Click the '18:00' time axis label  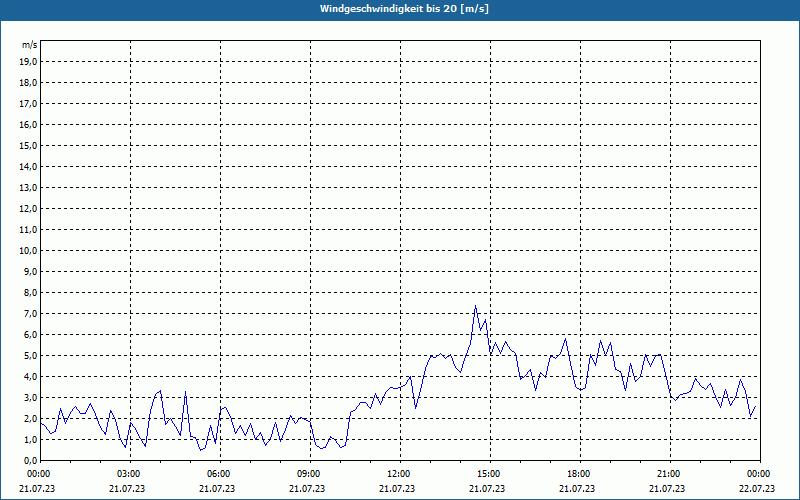pyautogui.click(x=580, y=474)
